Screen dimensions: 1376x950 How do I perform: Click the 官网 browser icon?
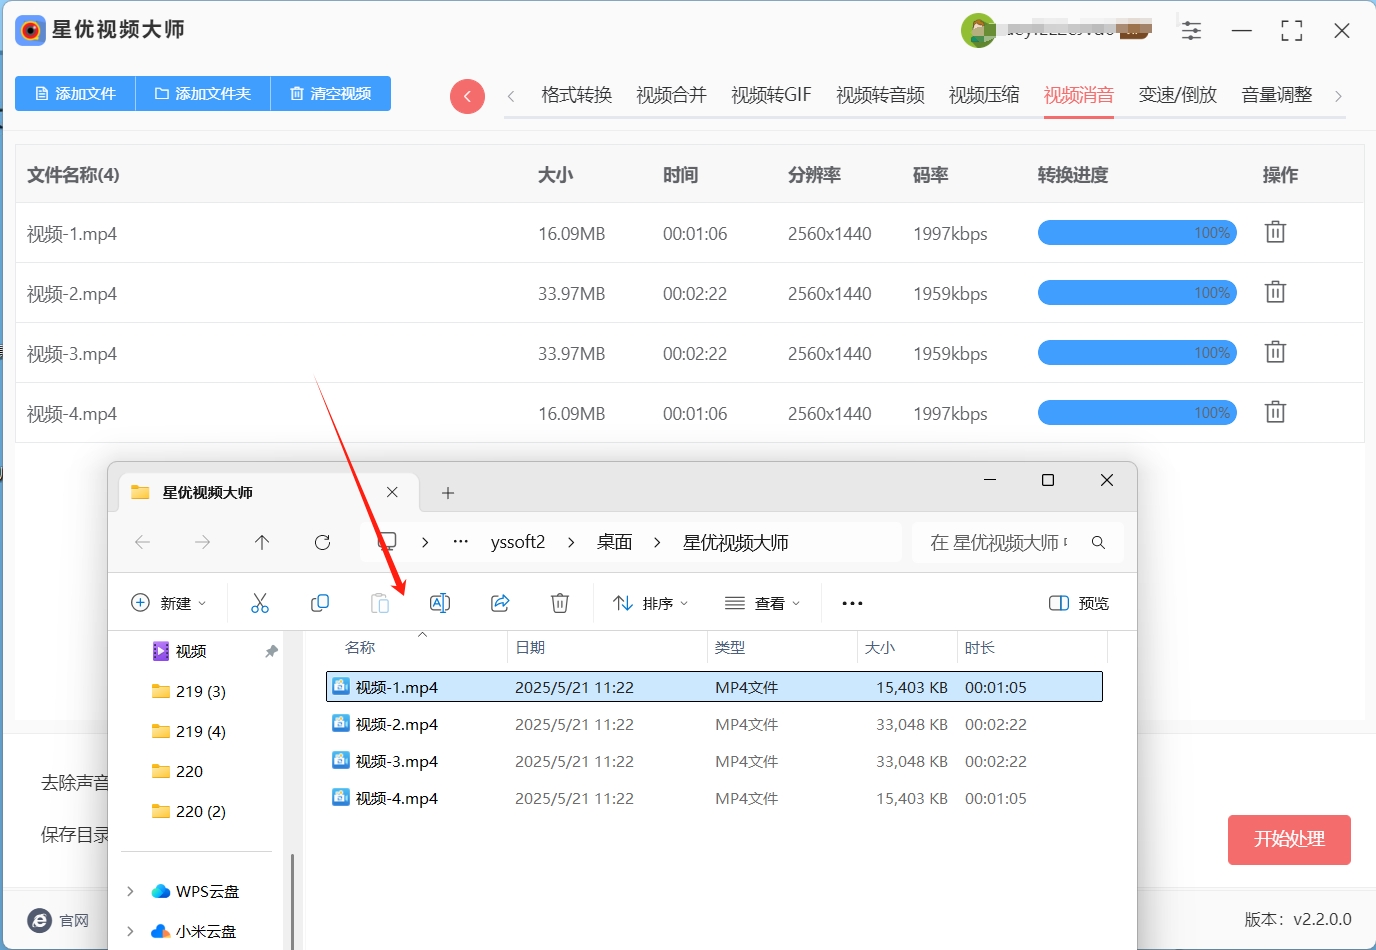[39, 920]
